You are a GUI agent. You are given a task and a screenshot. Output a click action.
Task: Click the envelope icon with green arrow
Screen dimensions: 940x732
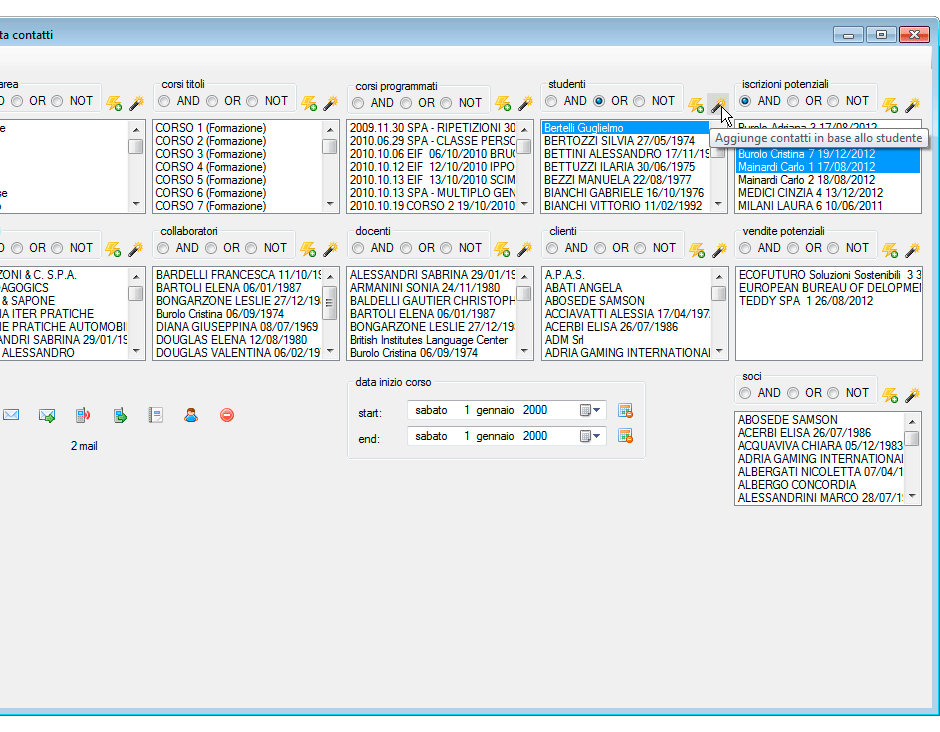coord(47,415)
